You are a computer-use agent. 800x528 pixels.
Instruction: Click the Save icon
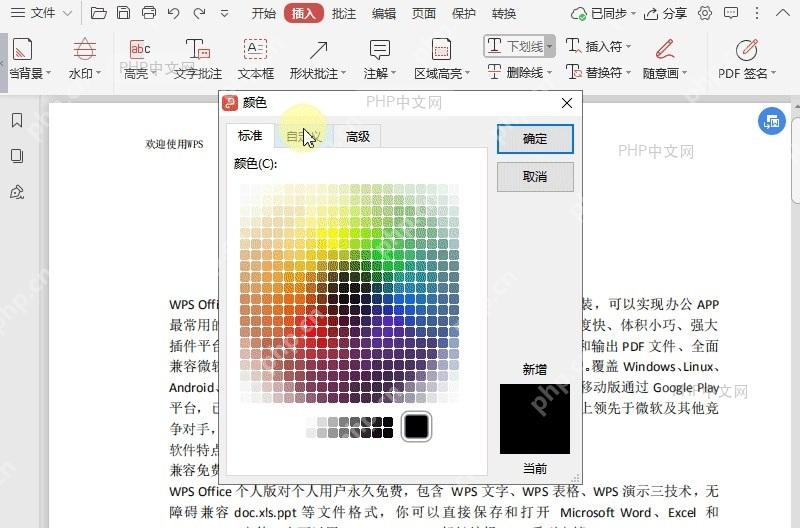123,13
